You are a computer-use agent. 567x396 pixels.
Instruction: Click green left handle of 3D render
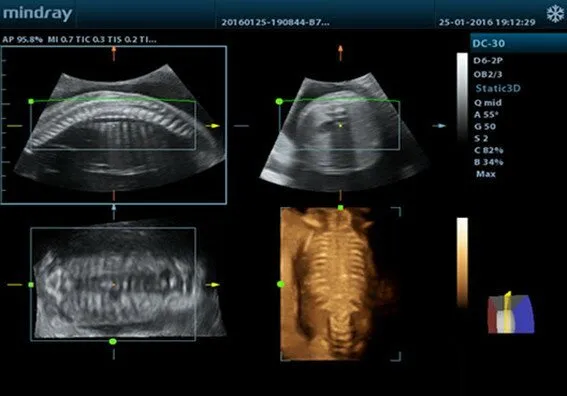pos(281,285)
